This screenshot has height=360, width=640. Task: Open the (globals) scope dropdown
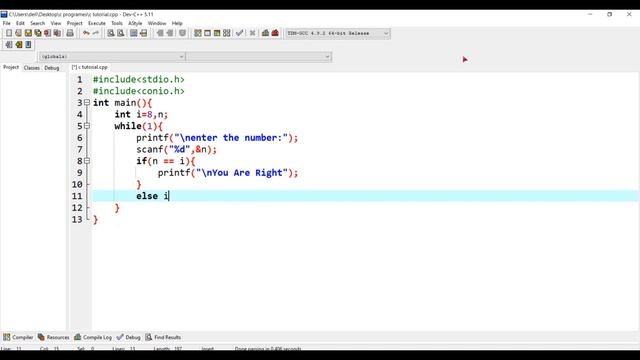tap(112, 56)
